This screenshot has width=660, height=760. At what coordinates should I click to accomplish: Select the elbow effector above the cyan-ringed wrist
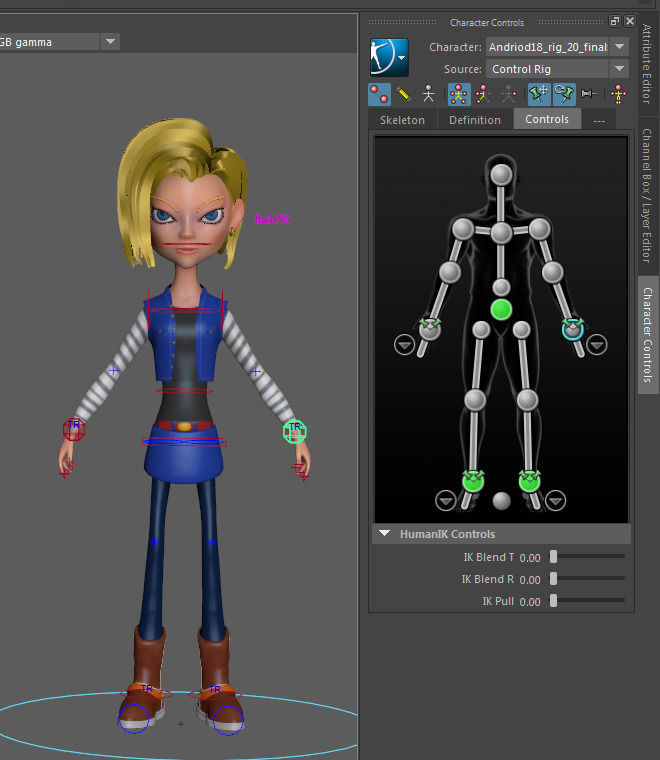(552, 272)
